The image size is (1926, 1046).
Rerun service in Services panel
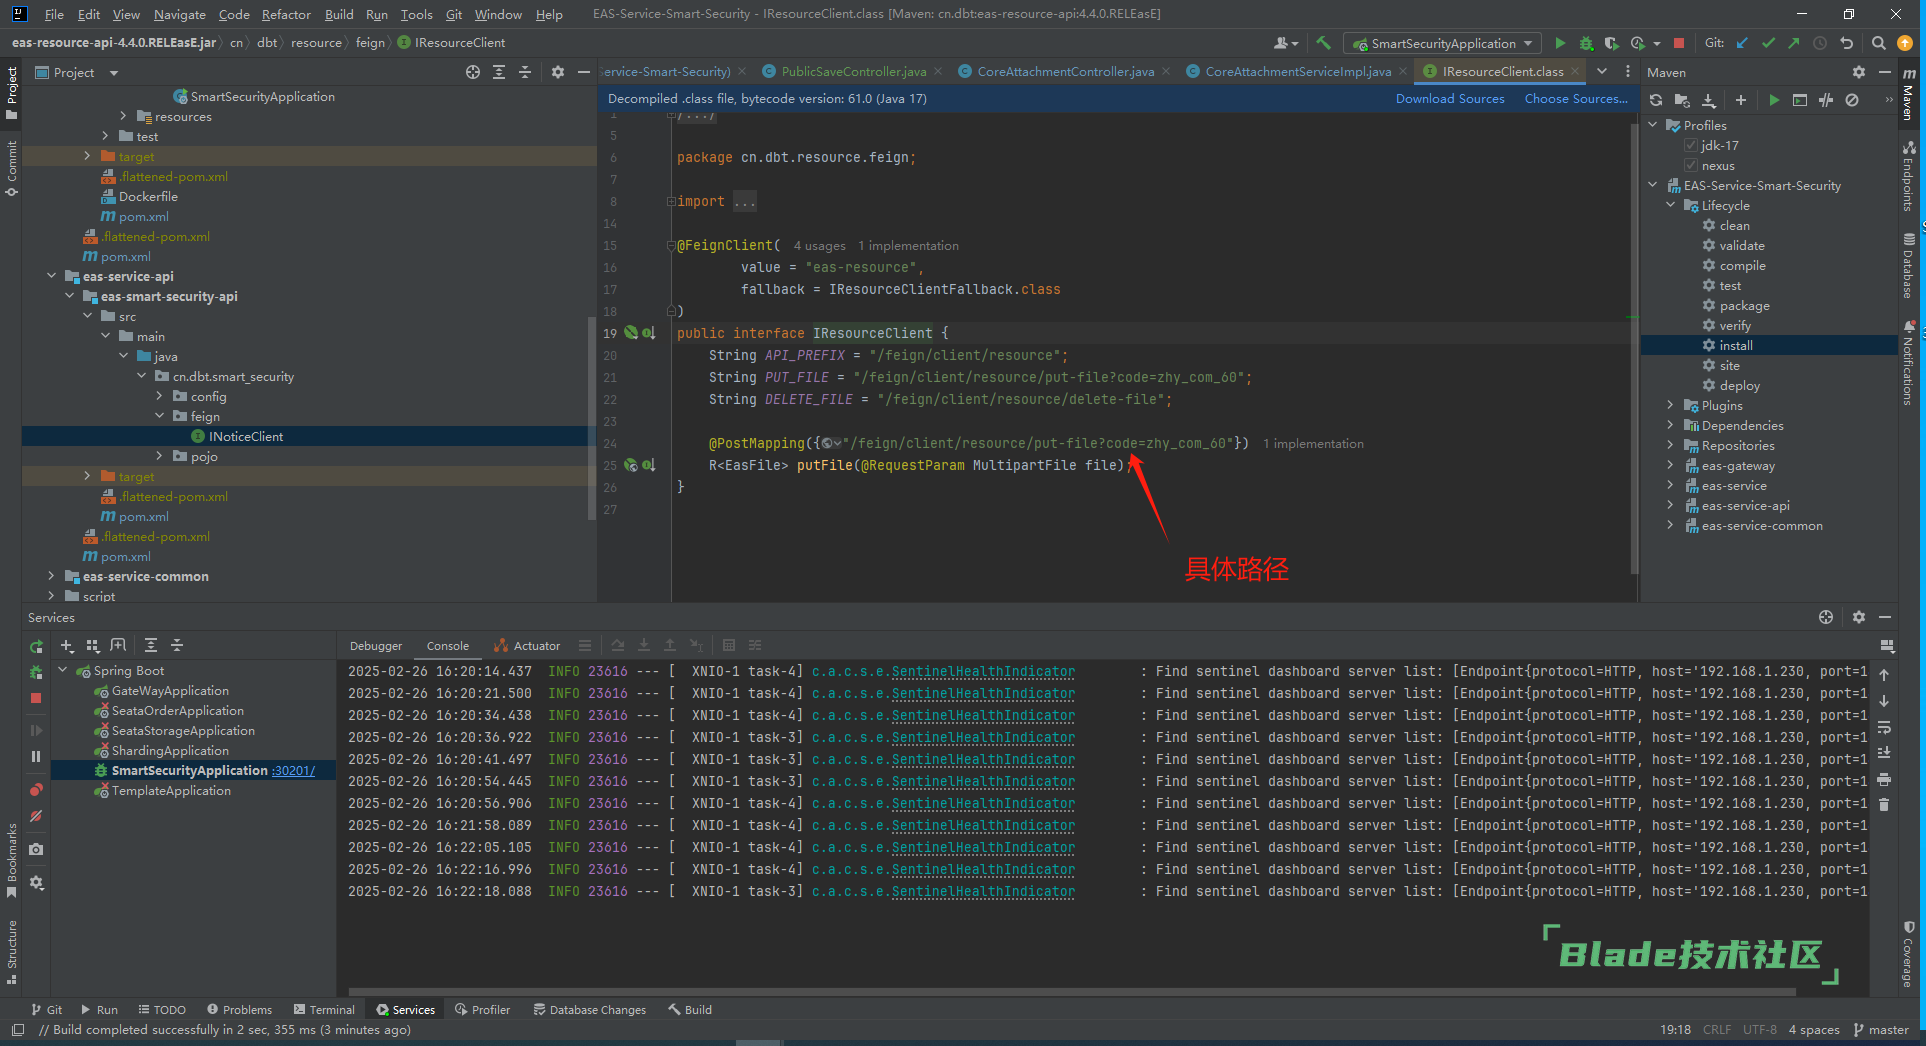(36, 646)
